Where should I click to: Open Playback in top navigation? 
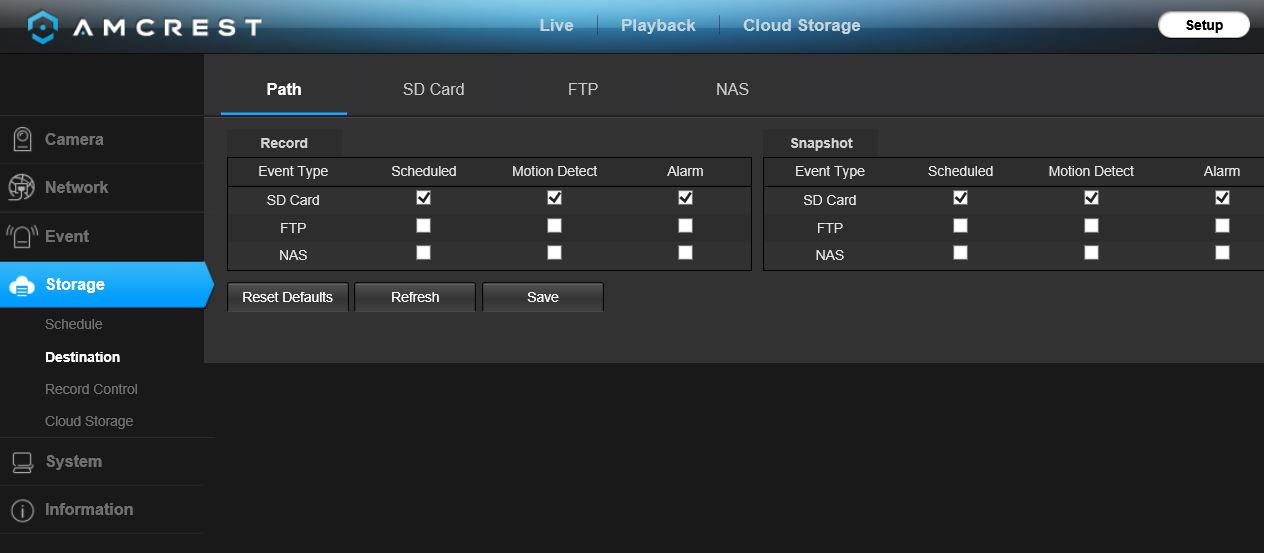(x=658, y=26)
